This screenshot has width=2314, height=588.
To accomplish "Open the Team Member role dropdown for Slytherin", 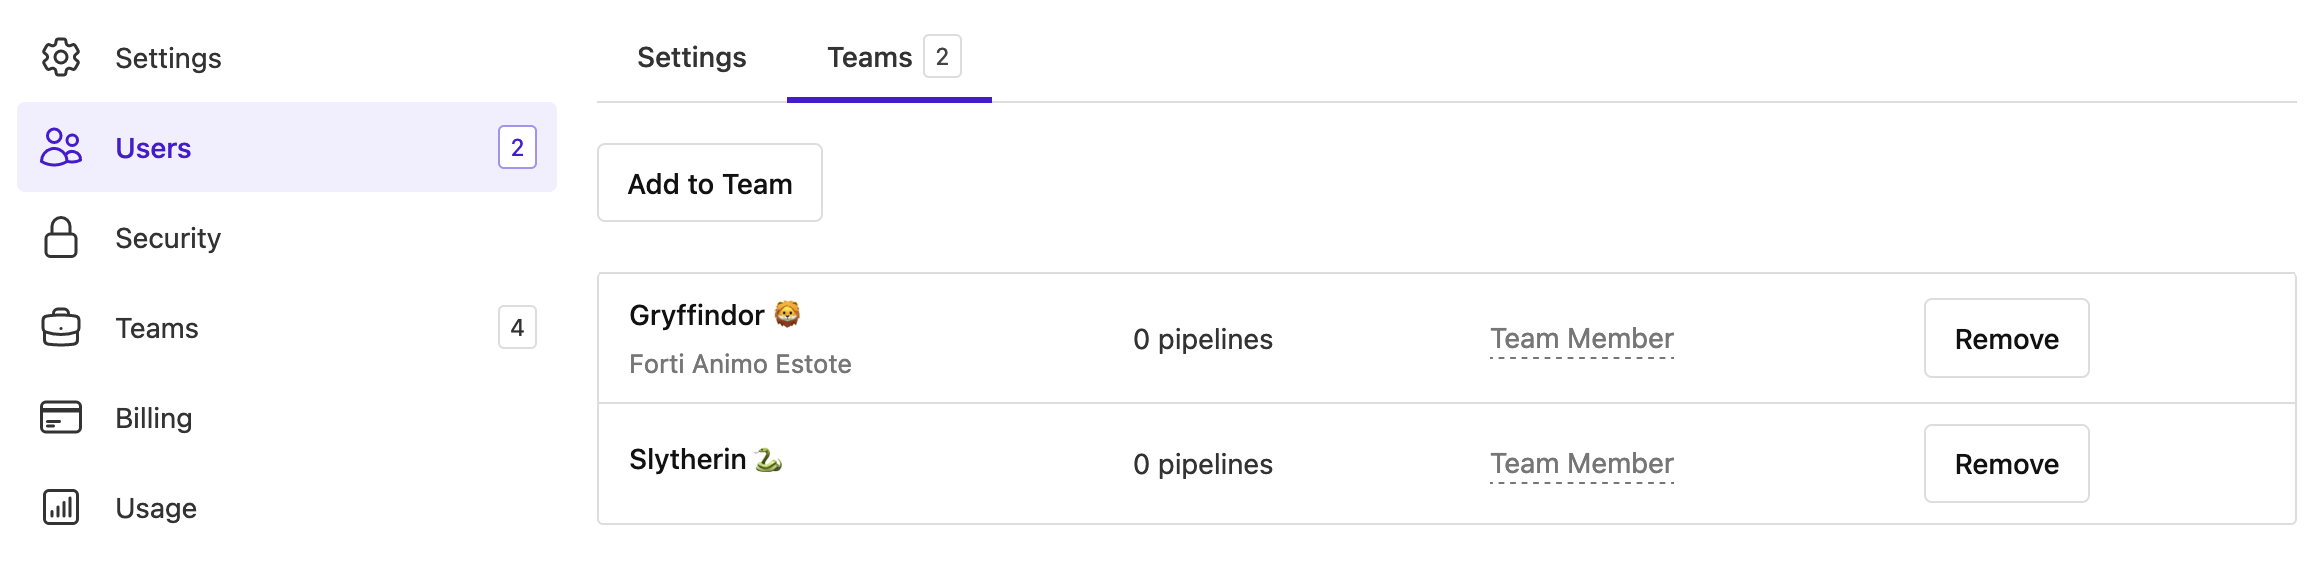I will (x=1581, y=463).
